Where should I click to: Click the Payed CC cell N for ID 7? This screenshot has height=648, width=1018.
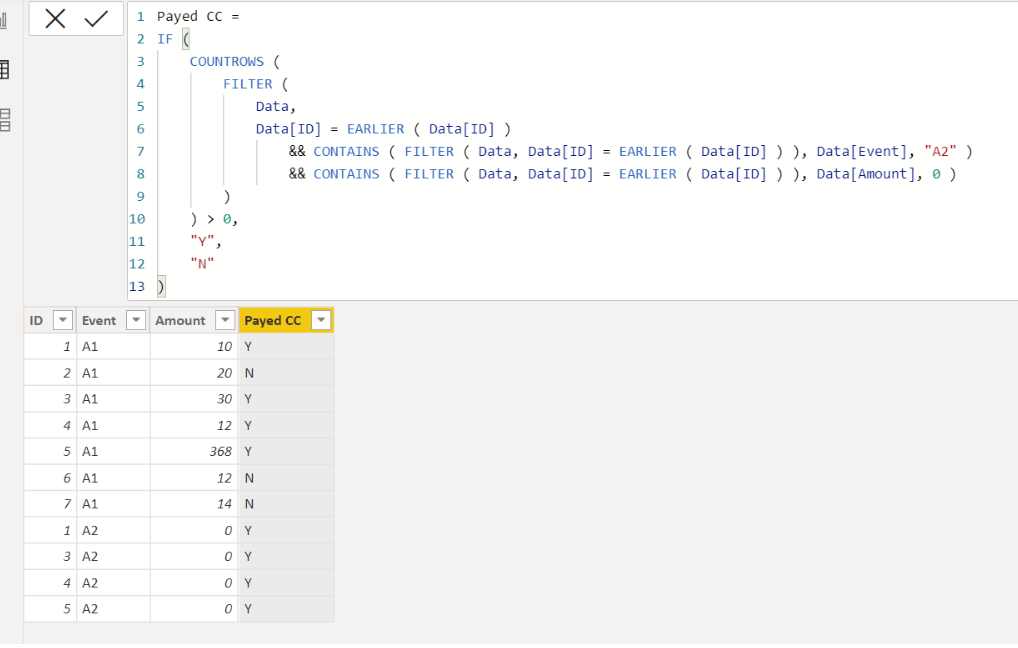286,504
